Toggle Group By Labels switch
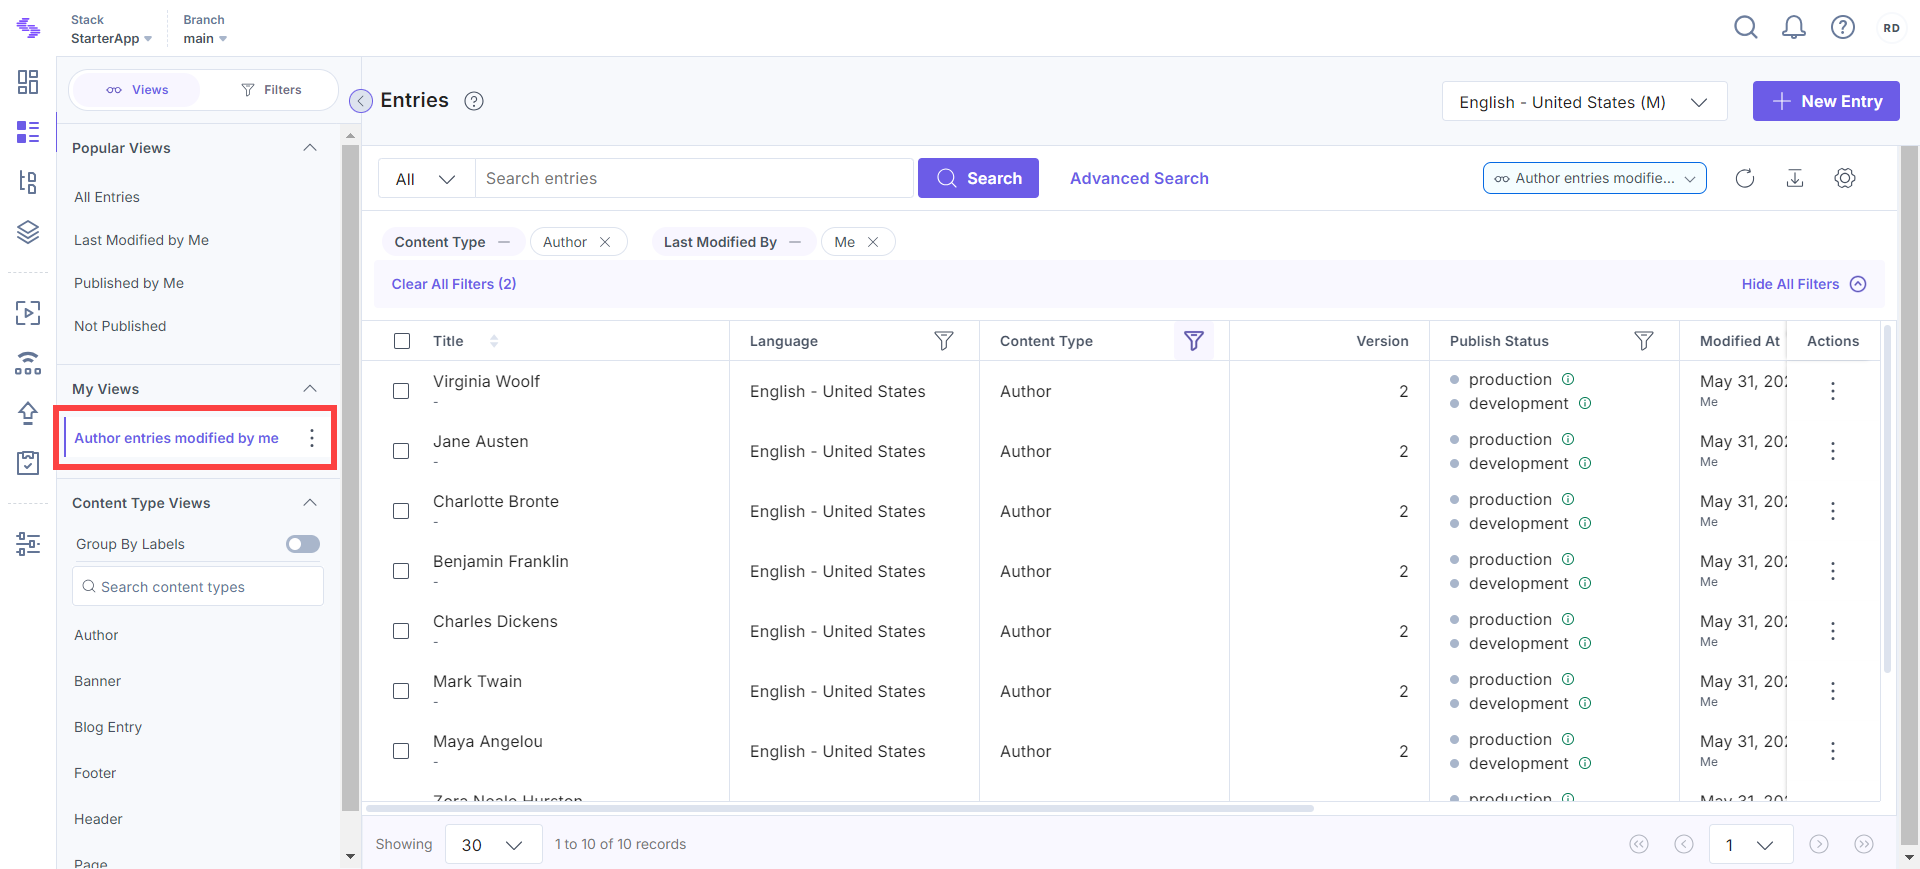This screenshot has width=1920, height=869. pos(303,544)
